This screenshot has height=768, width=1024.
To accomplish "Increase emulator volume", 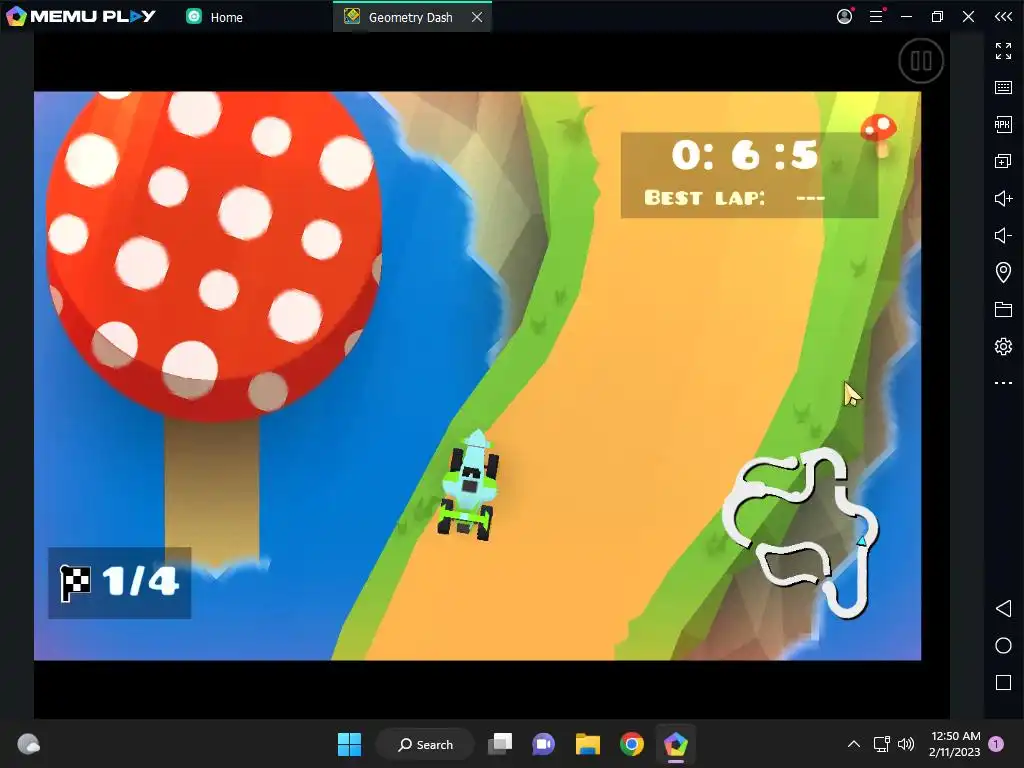I will [x=1003, y=198].
